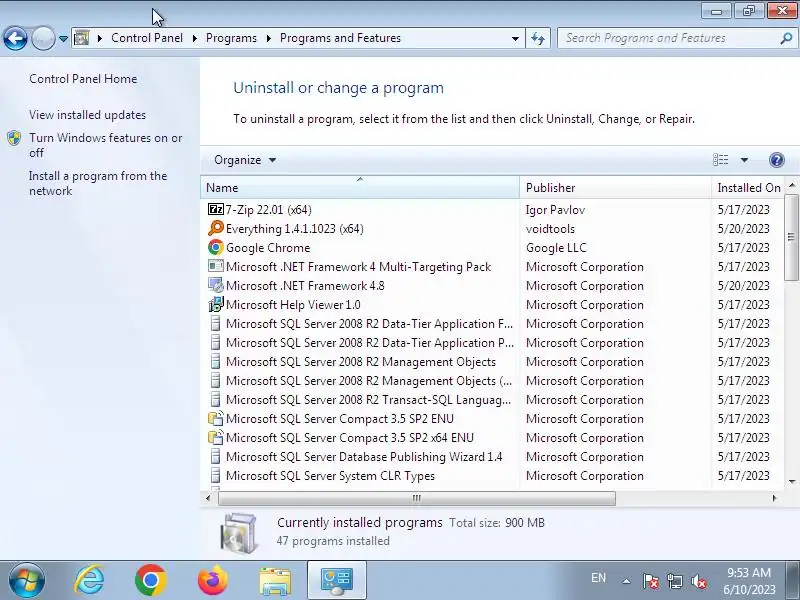Click the 9:53 AM taskbar clock
This screenshot has height=600, width=800.
[748, 573]
